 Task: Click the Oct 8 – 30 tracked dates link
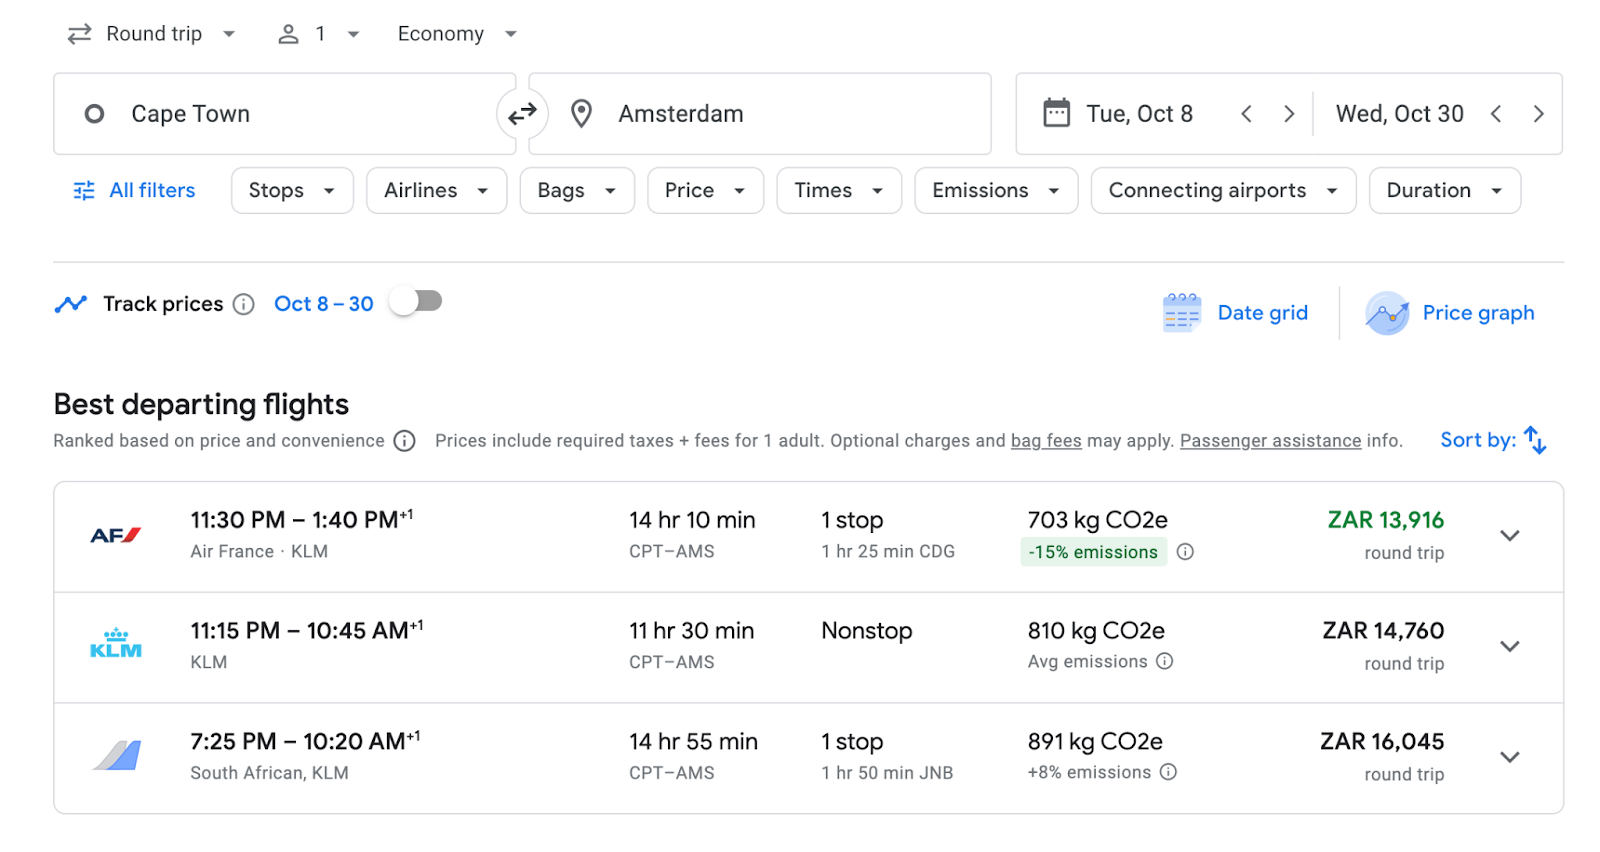point(324,304)
